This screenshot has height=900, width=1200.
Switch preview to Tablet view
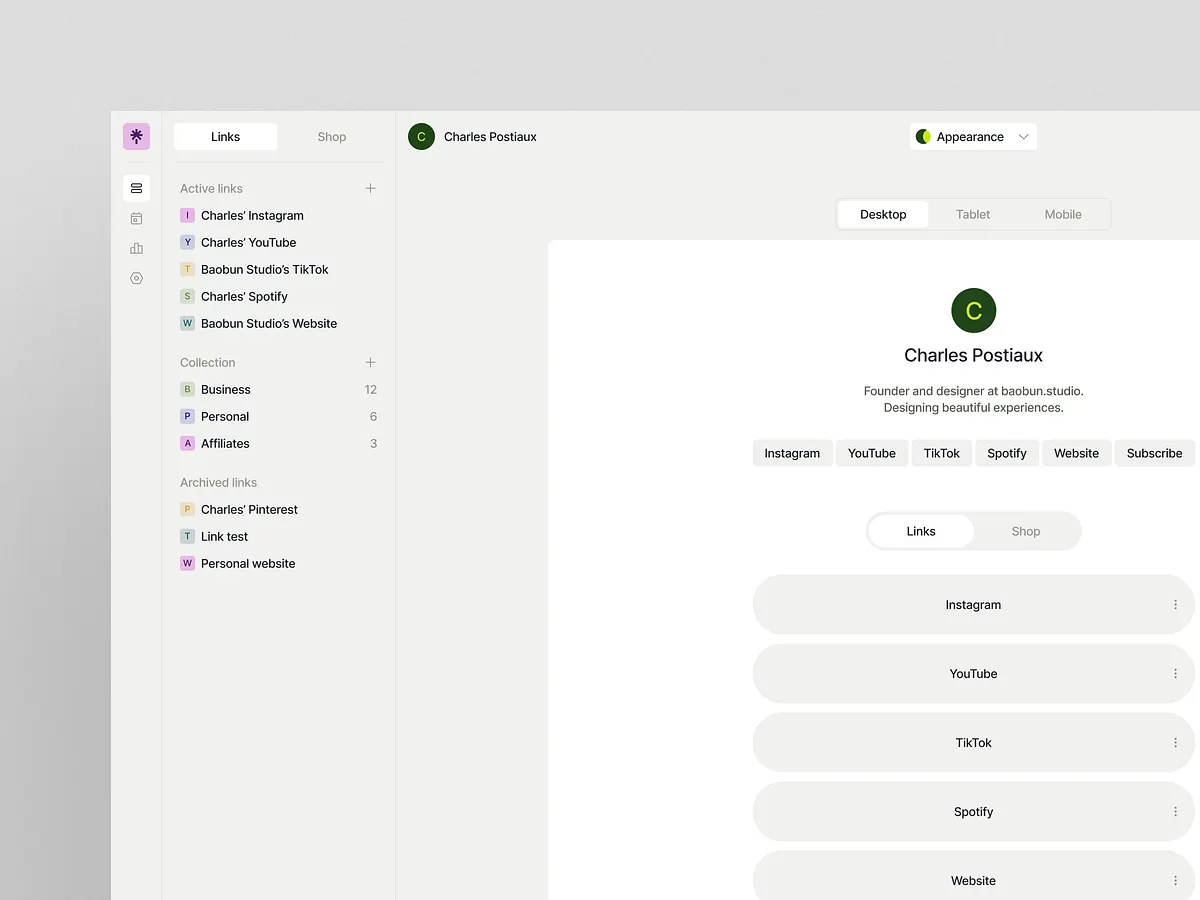[972, 214]
